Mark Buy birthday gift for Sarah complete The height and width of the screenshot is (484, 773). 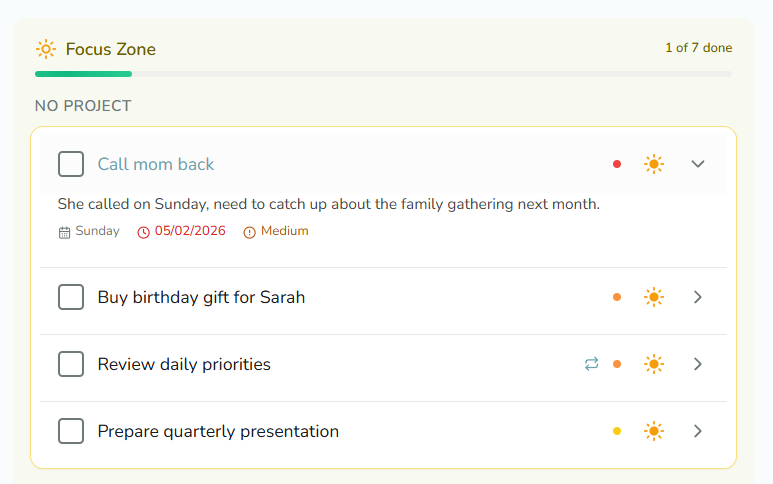click(x=71, y=297)
